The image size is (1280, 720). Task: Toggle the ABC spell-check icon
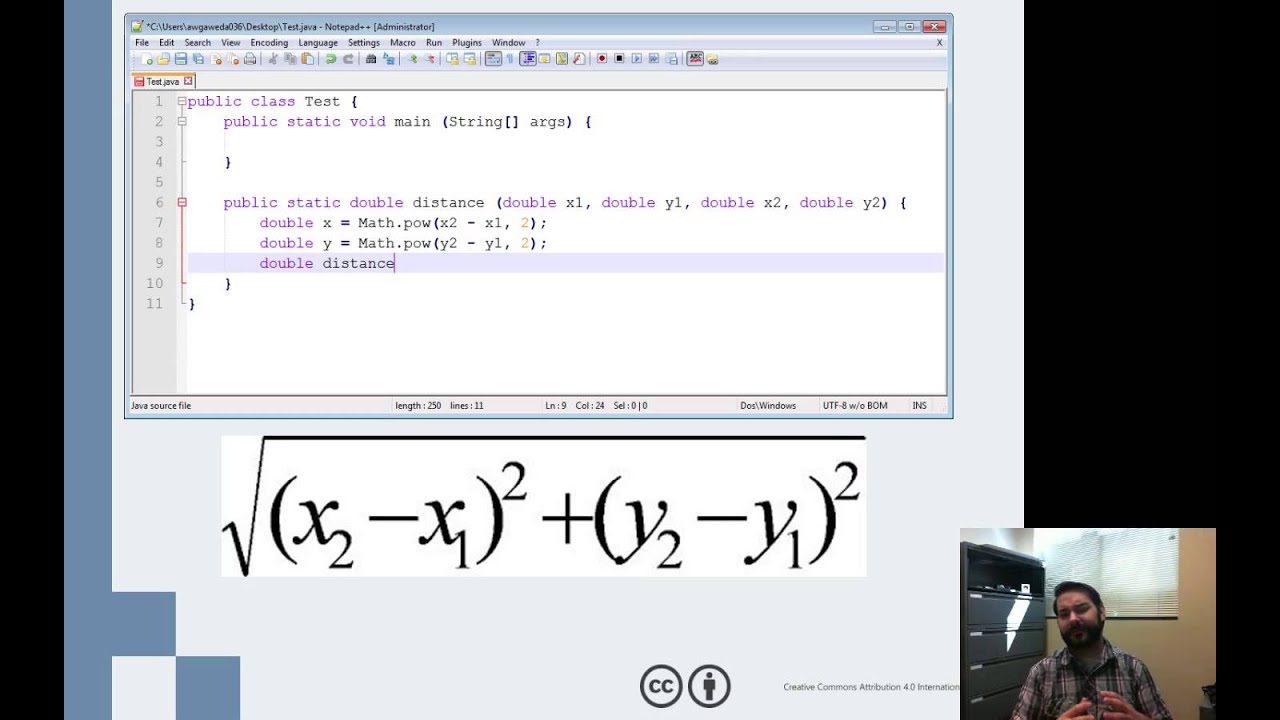click(x=697, y=59)
